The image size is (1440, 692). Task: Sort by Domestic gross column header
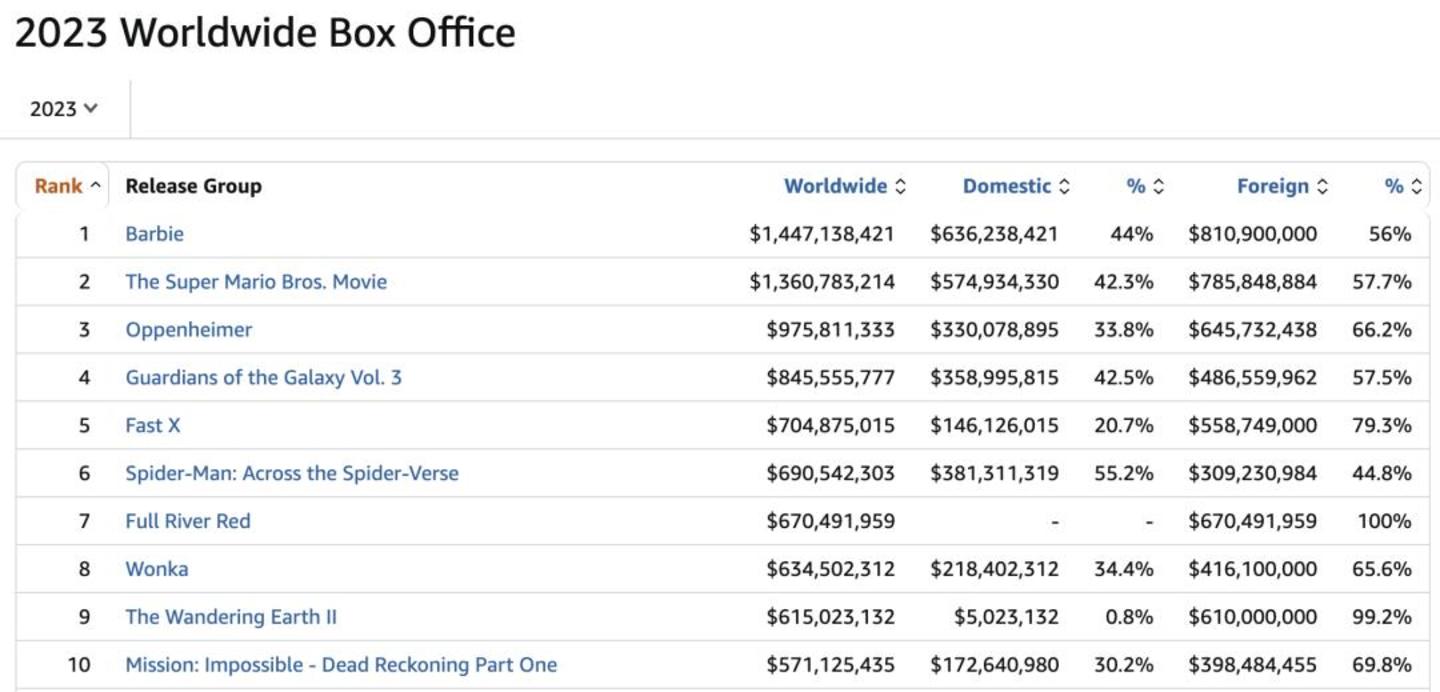pyautogui.click(x=1015, y=186)
